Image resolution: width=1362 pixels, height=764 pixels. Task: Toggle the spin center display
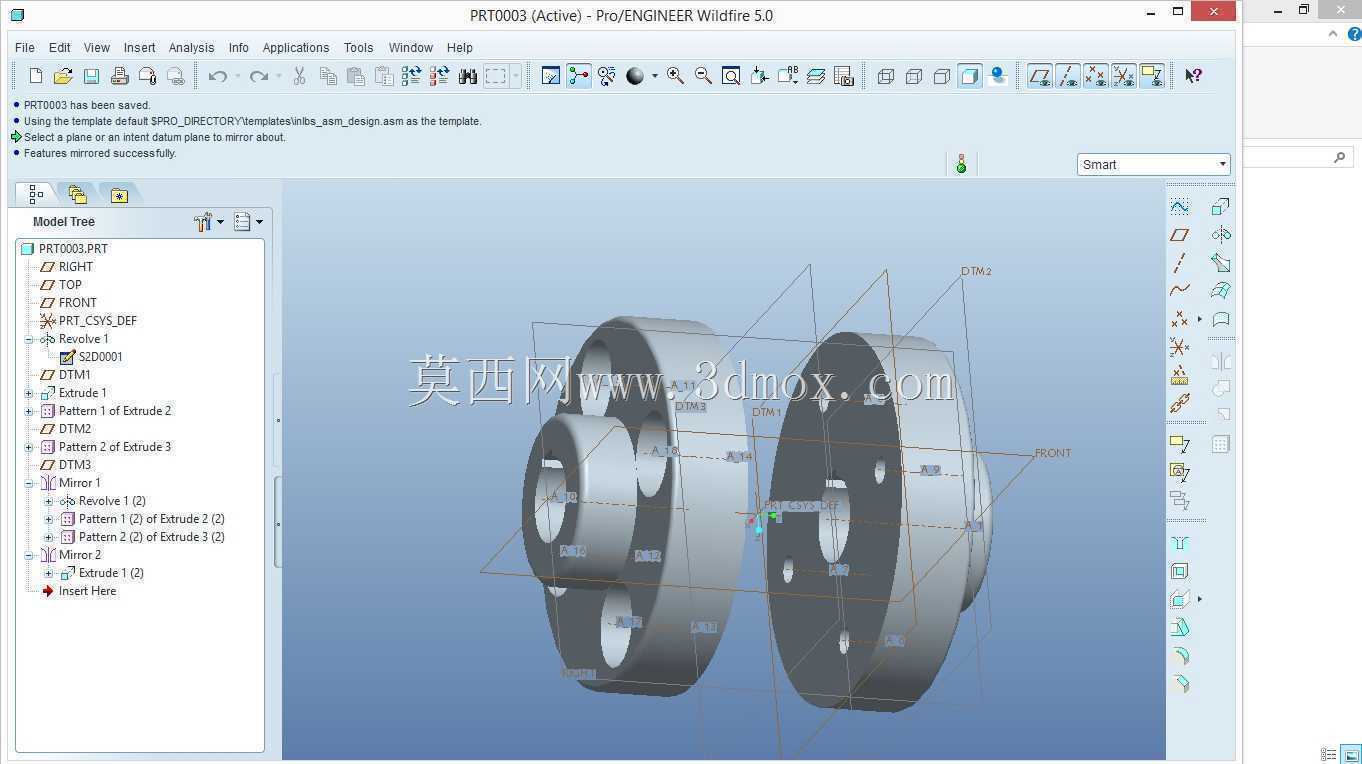579,76
